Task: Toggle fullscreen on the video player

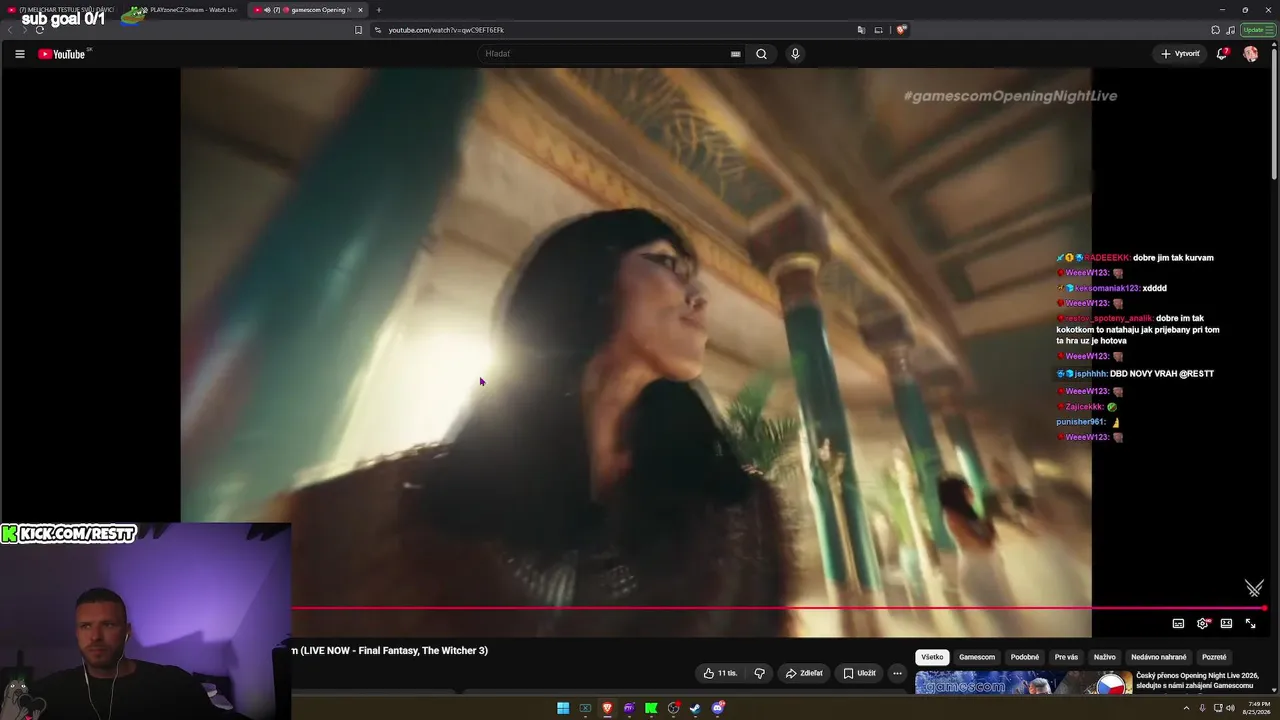Action: click(x=1250, y=624)
